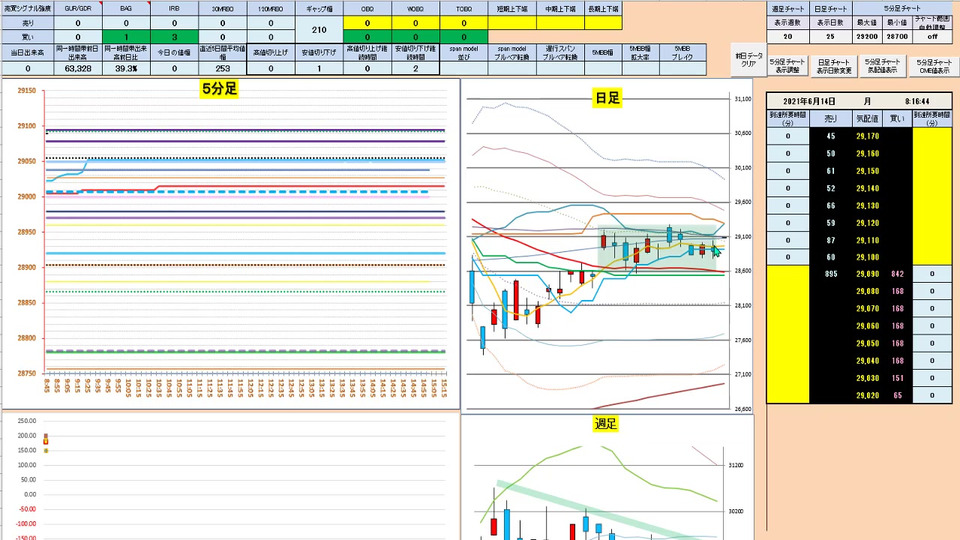
Task: Click the 5MBBブレイク header cell
Action: click(682, 53)
